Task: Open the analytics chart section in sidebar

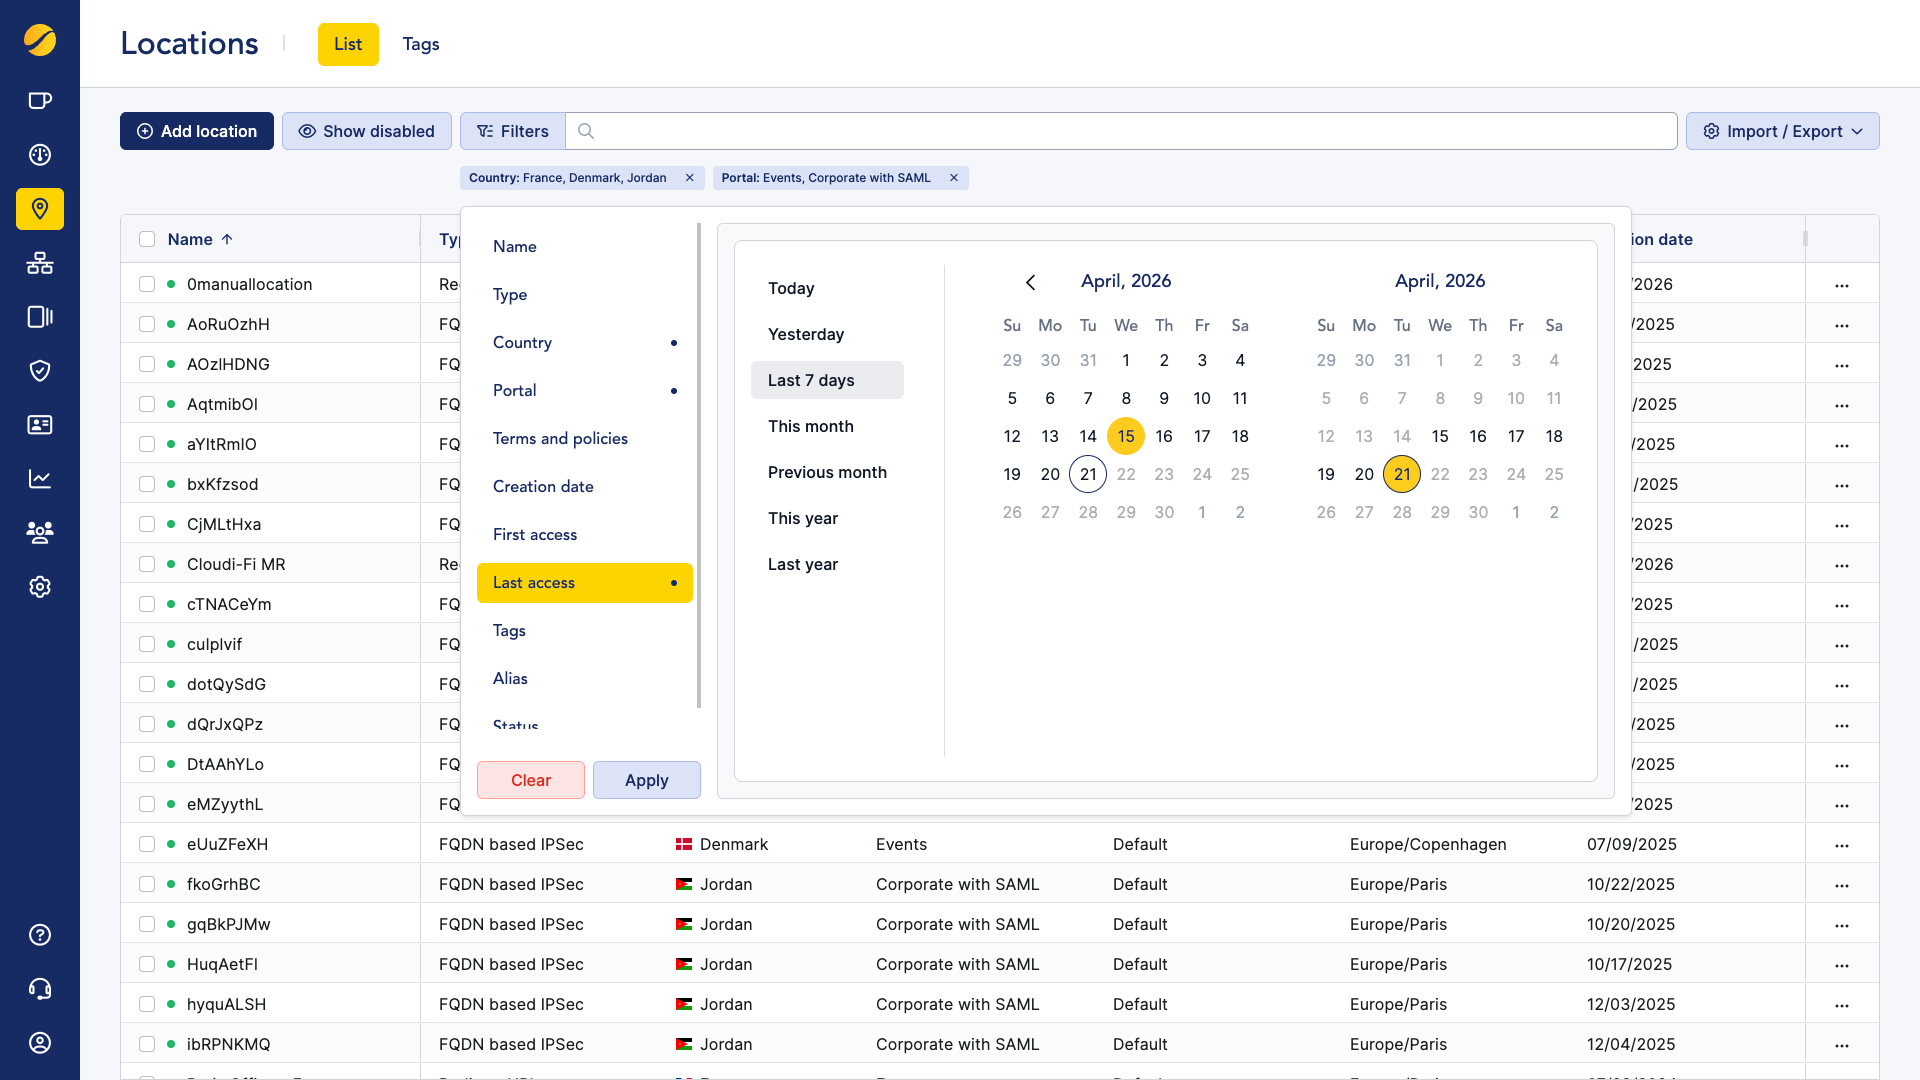Action: [40, 478]
